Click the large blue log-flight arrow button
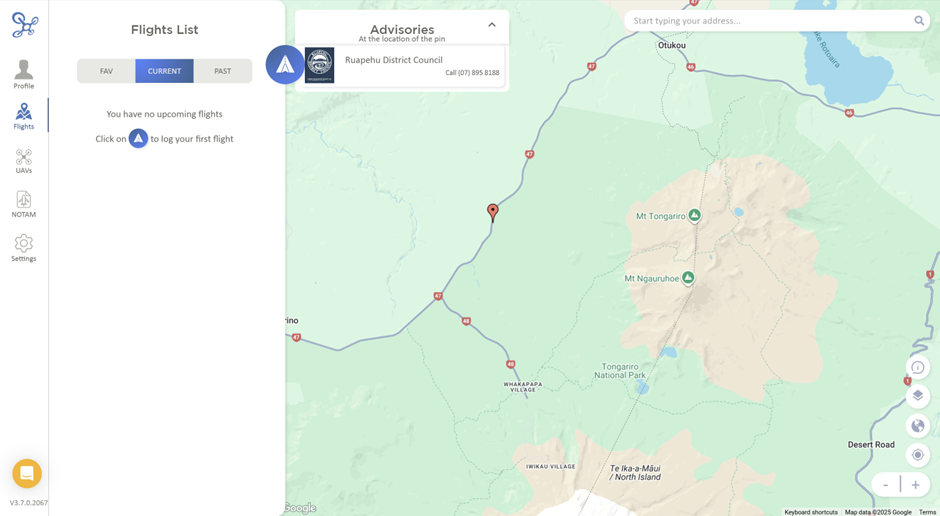This screenshot has width=940, height=516. click(x=285, y=65)
